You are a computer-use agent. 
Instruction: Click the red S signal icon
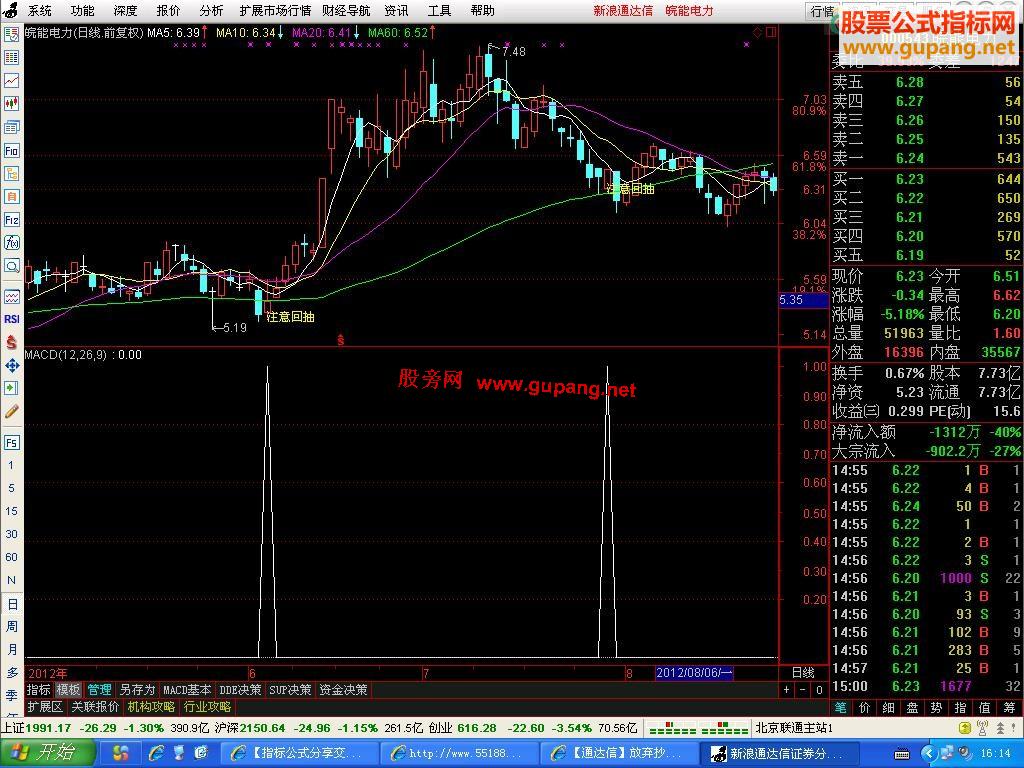pyautogui.click(x=12, y=342)
